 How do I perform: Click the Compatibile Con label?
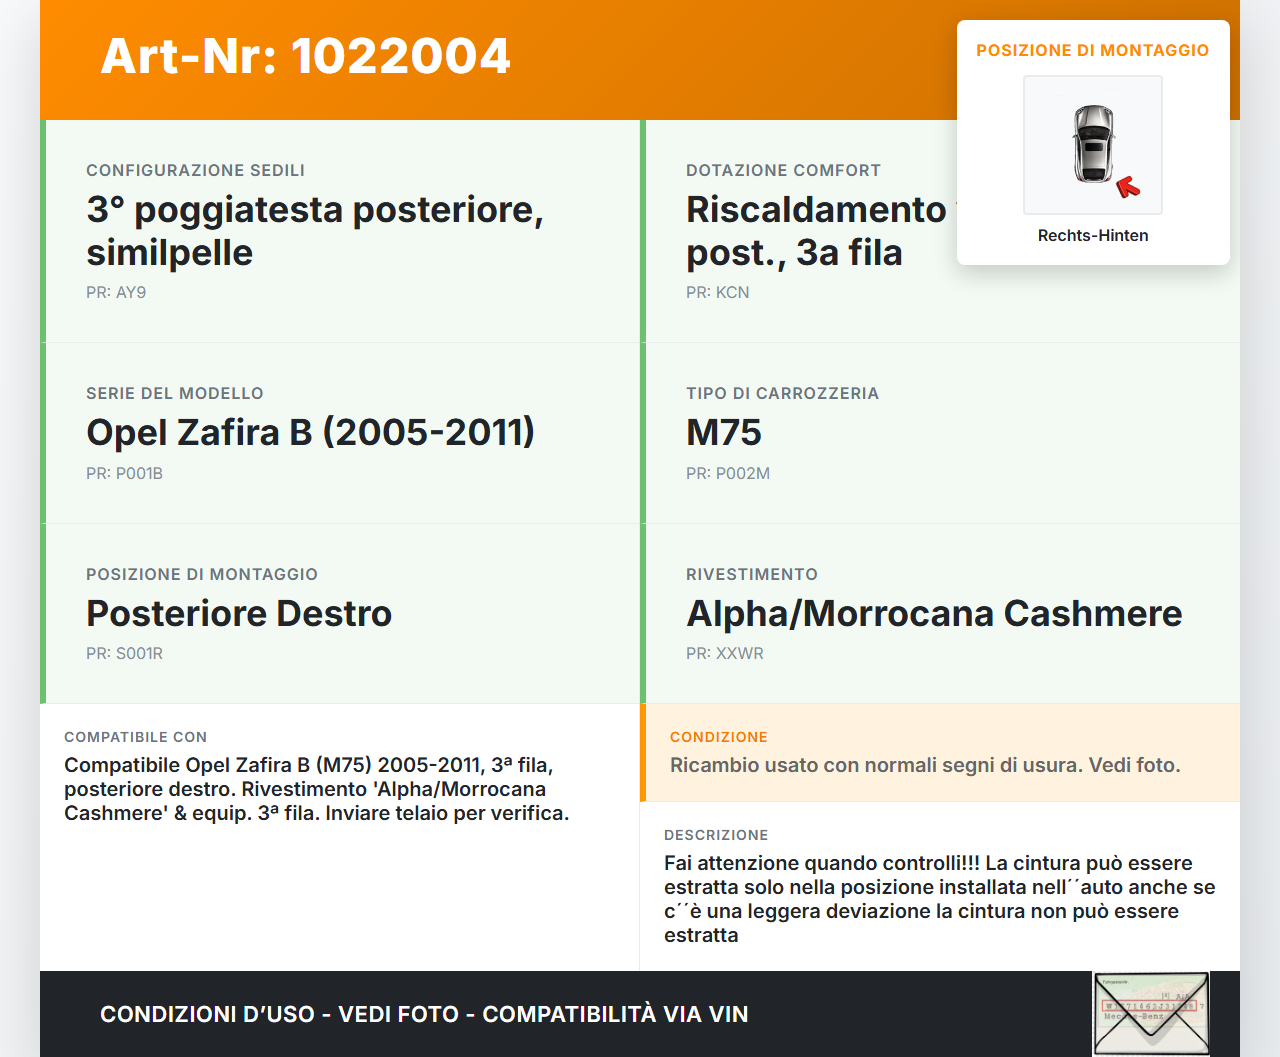(136, 737)
